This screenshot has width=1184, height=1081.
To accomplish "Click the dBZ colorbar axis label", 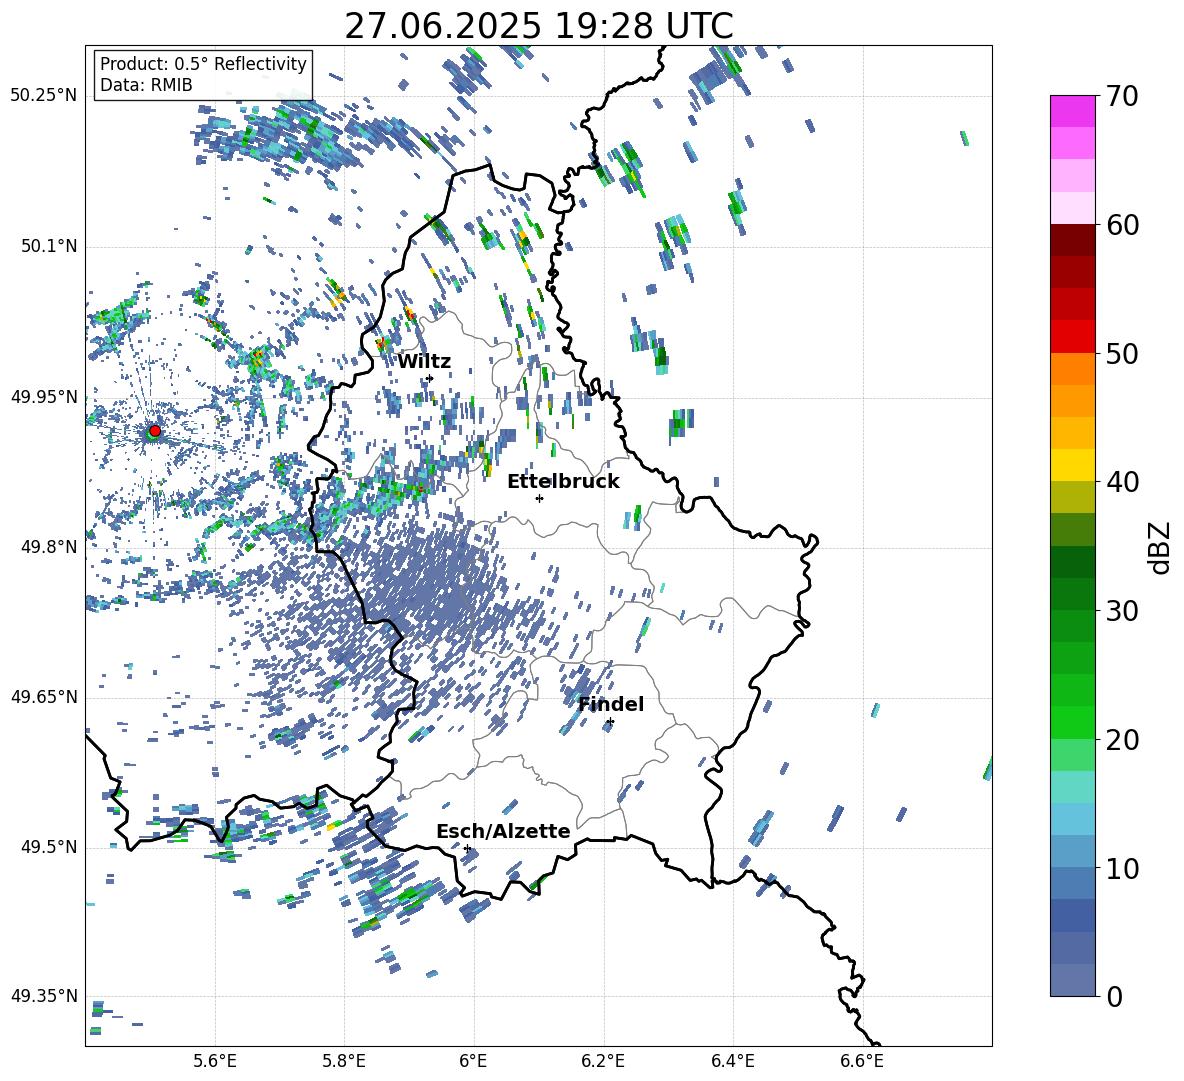I will pyautogui.click(x=1161, y=547).
